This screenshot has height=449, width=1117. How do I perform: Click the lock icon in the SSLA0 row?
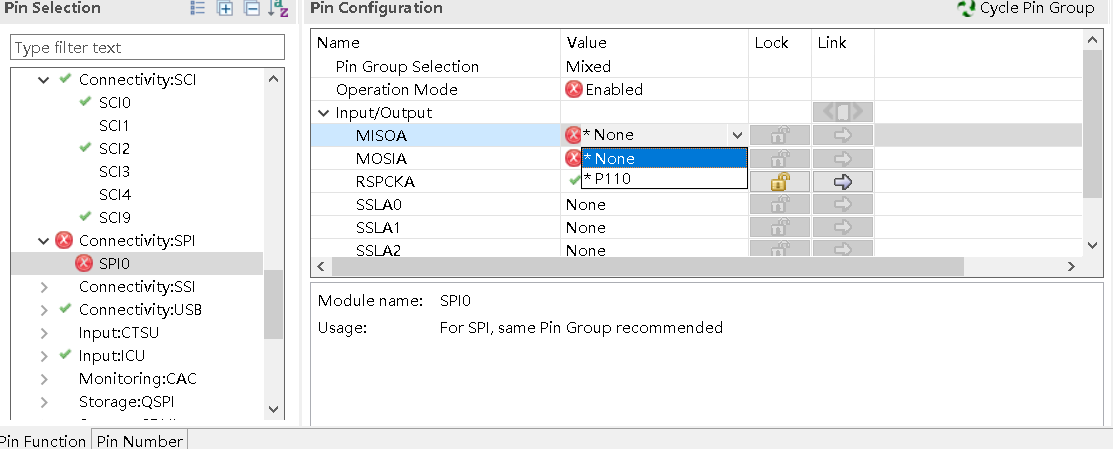(779, 205)
